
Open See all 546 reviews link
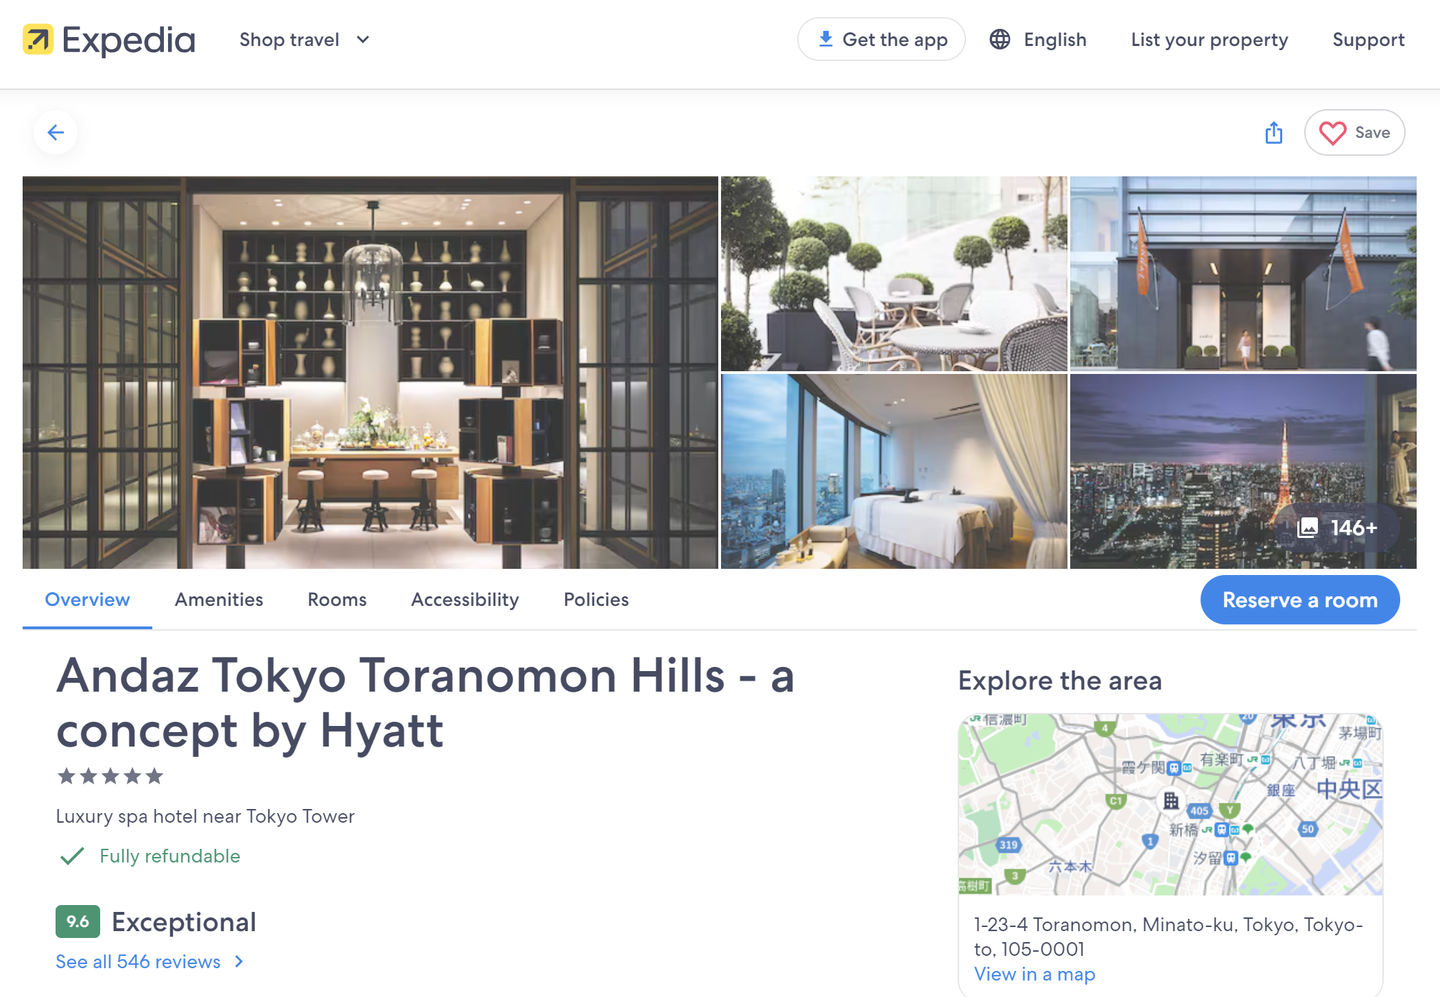pyautogui.click(x=138, y=961)
